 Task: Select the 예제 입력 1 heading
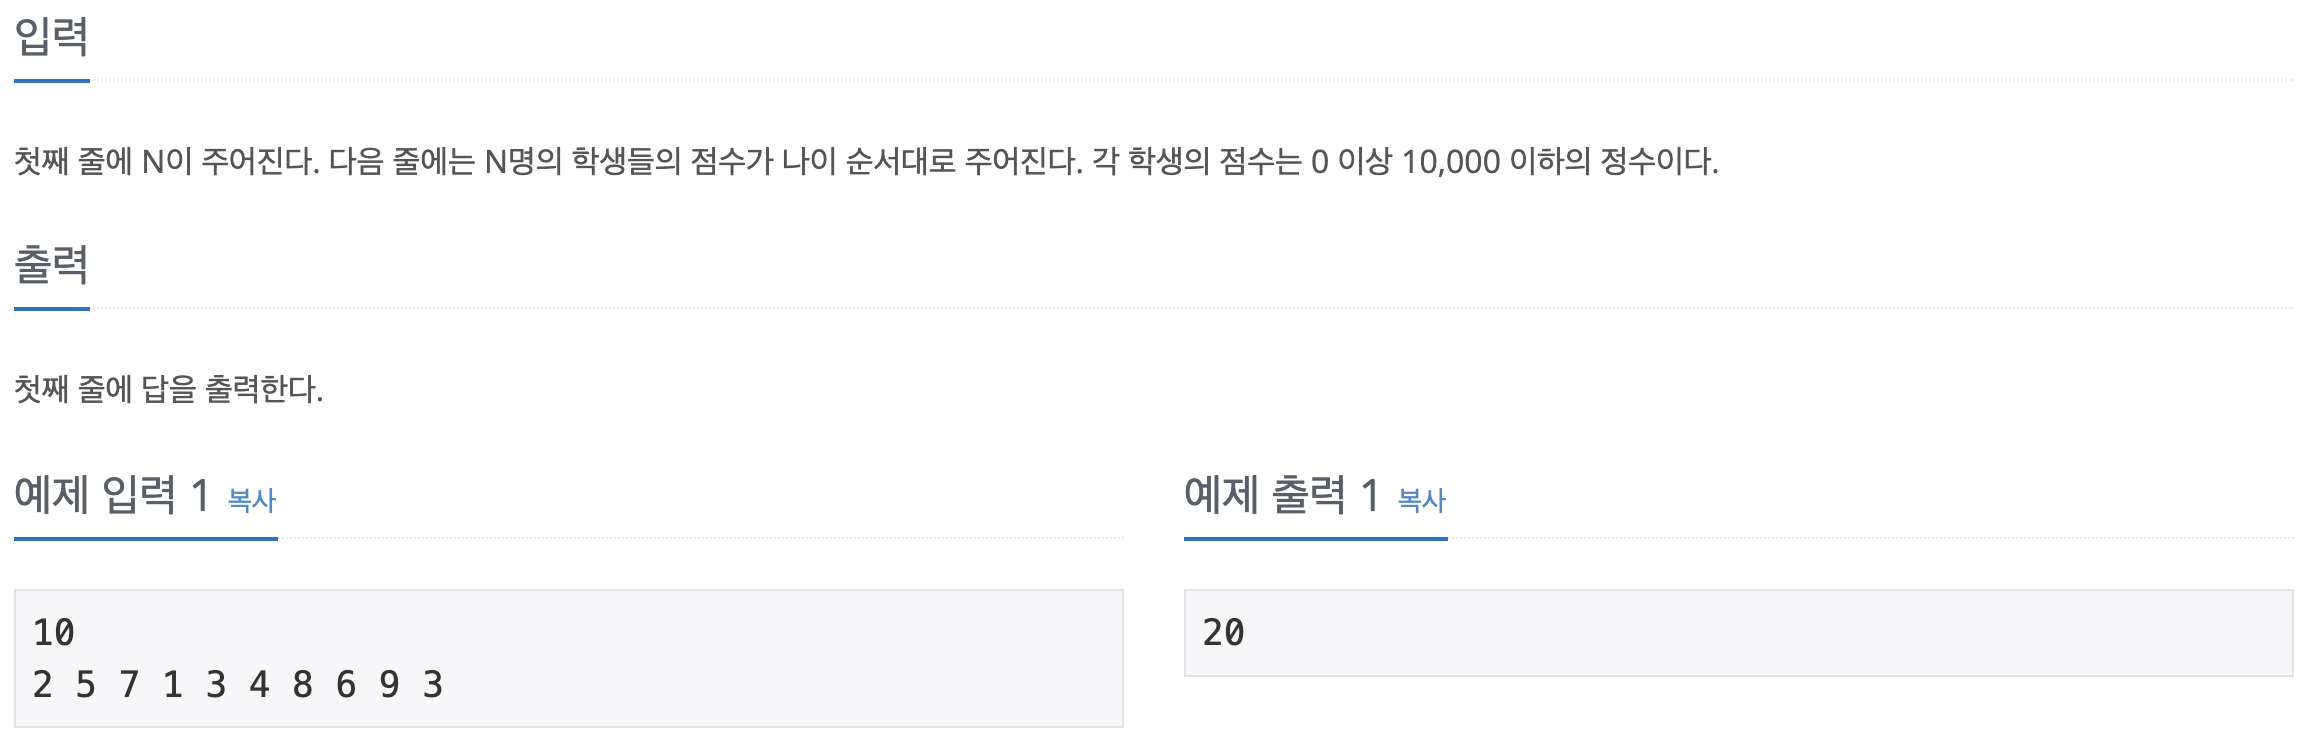point(112,495)
